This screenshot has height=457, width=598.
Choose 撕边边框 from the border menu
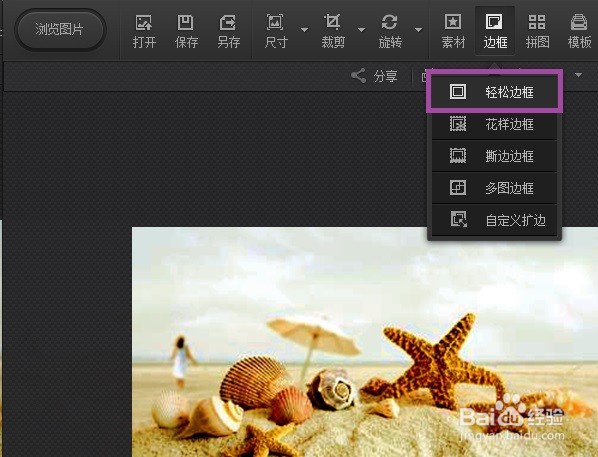(x=494, y=156)
